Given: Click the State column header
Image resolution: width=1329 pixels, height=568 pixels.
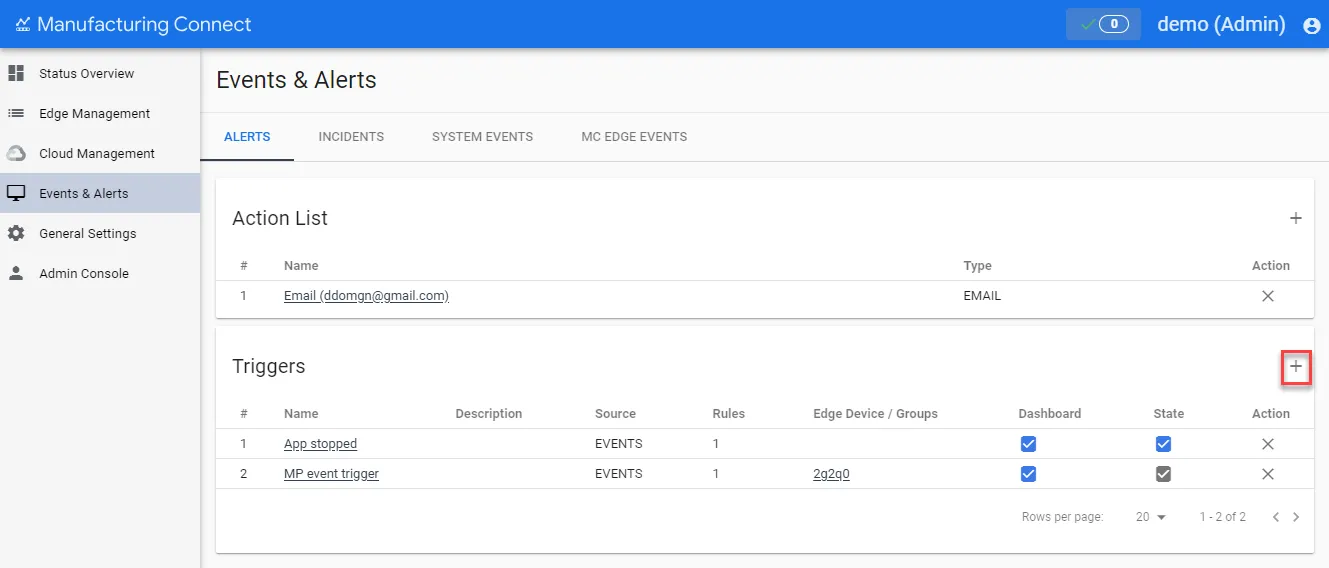Looking at the screenshot, I should [1168, 414].
